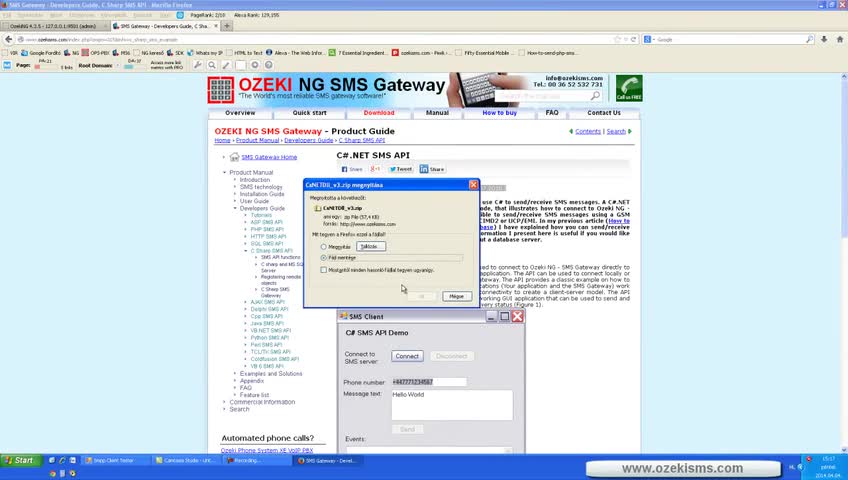Click the back arrow in Firefox

pos(8,39)
